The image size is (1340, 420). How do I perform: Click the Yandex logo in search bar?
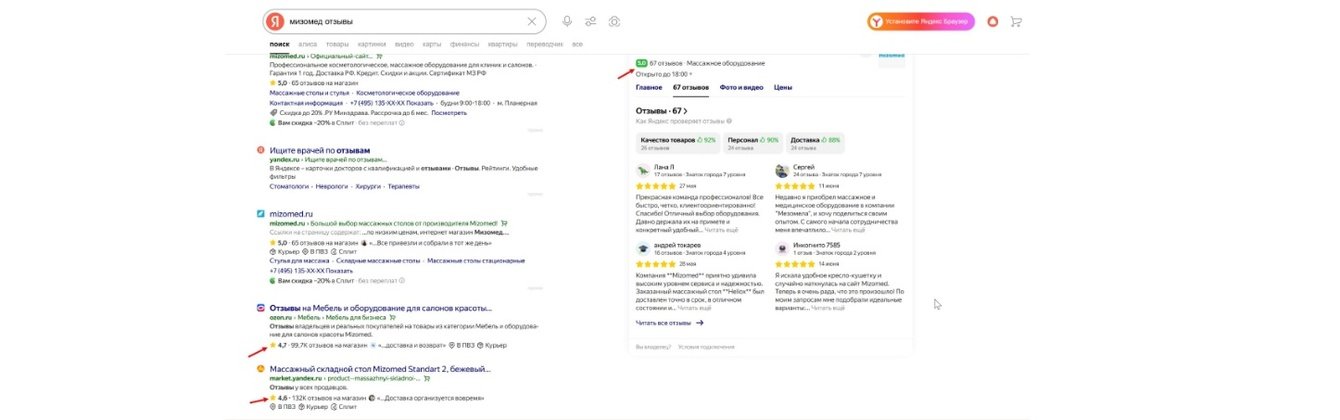[x=275, y=21]
